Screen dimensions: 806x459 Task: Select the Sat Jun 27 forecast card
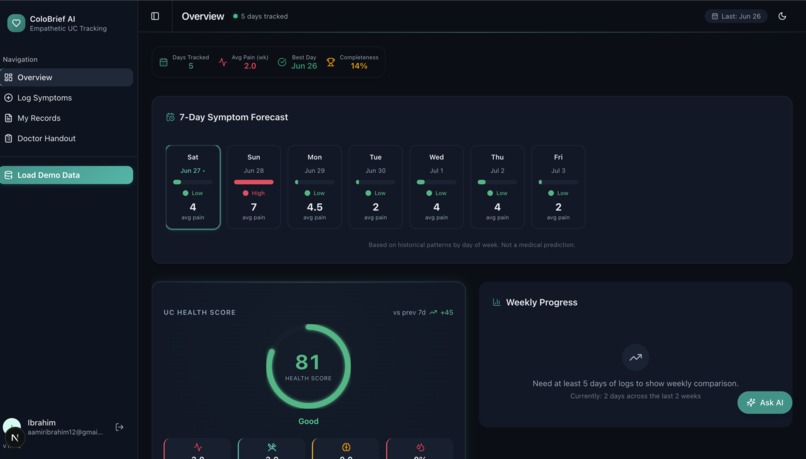tap(193, 187)
